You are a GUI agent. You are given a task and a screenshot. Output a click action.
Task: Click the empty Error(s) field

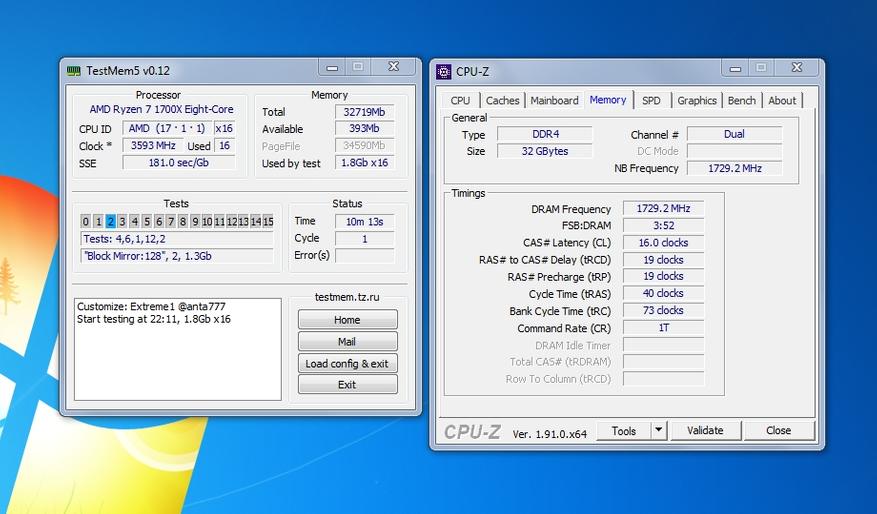point(364,256)
